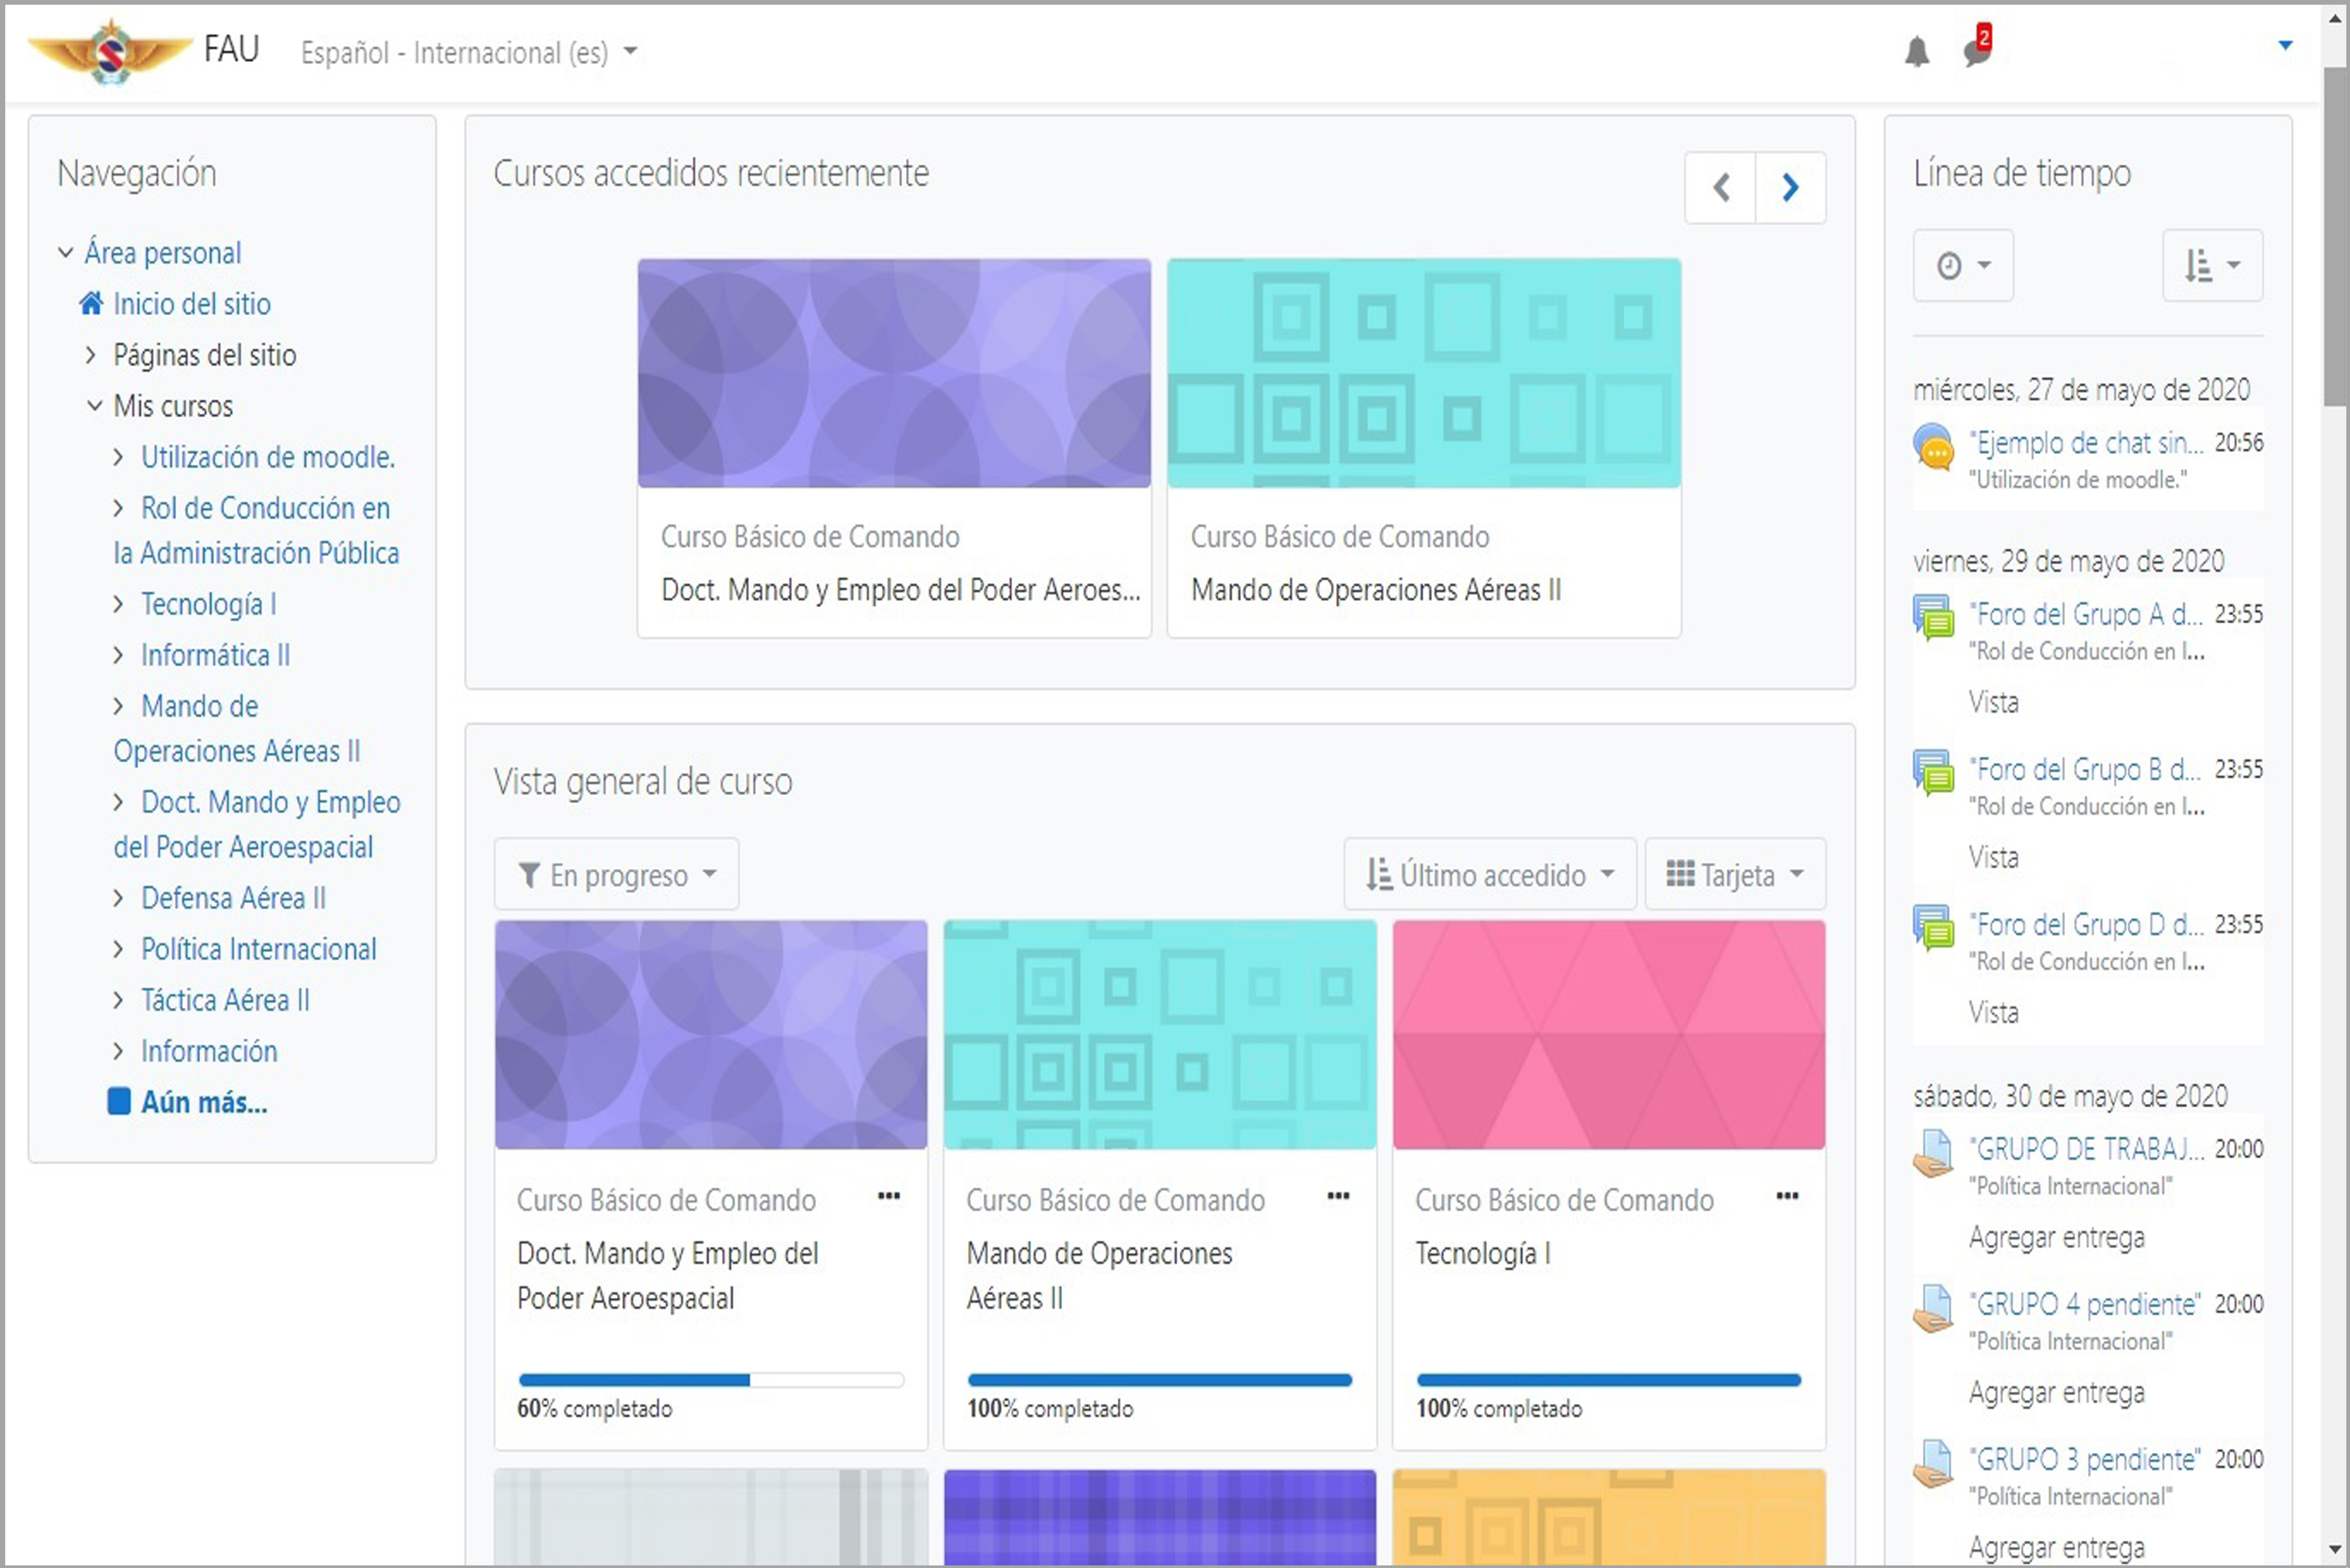Open the pink Tecnología I card image
Viewport: 2350px width, 1568px height.
tap(1609, 1035)
